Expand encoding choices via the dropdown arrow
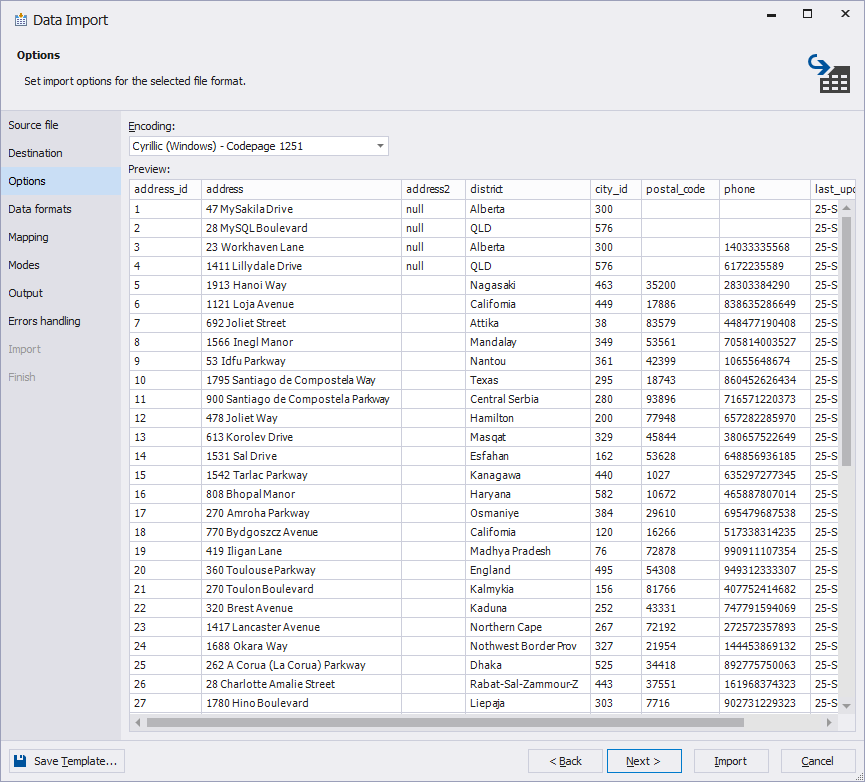The width and height of the screenshot is (865, 782). 380,145
